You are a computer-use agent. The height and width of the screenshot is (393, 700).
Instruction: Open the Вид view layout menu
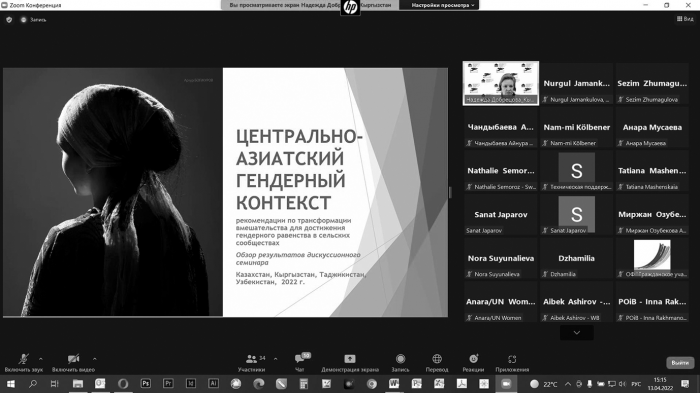[x=685, y=19]
